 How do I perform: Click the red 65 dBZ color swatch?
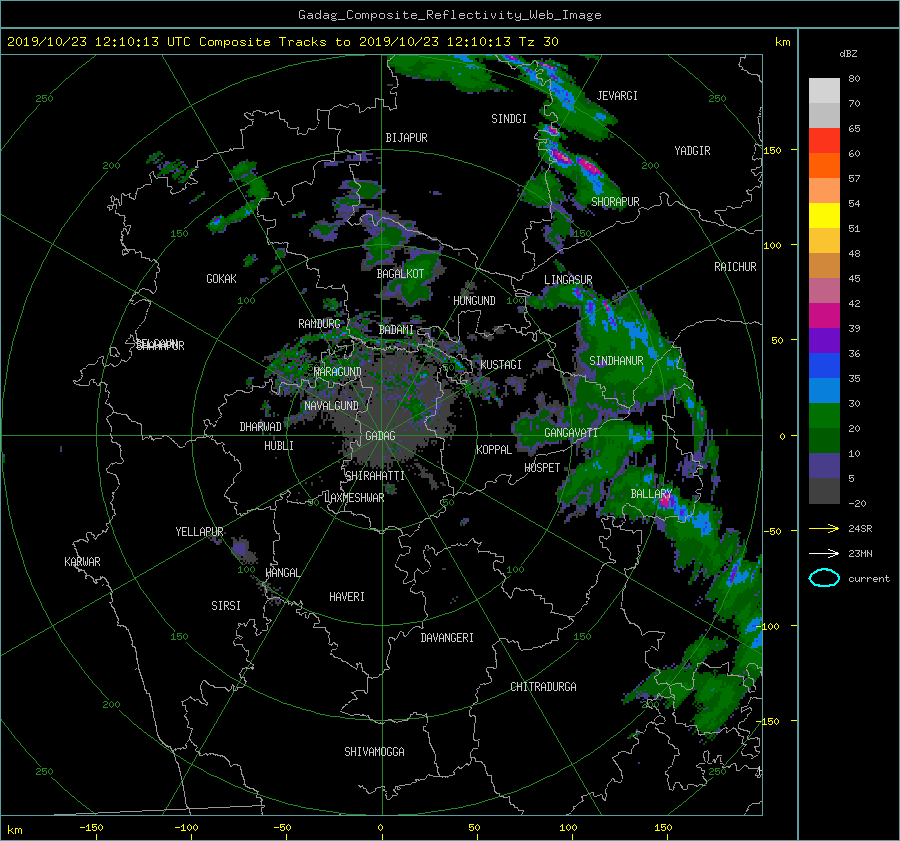824,141
